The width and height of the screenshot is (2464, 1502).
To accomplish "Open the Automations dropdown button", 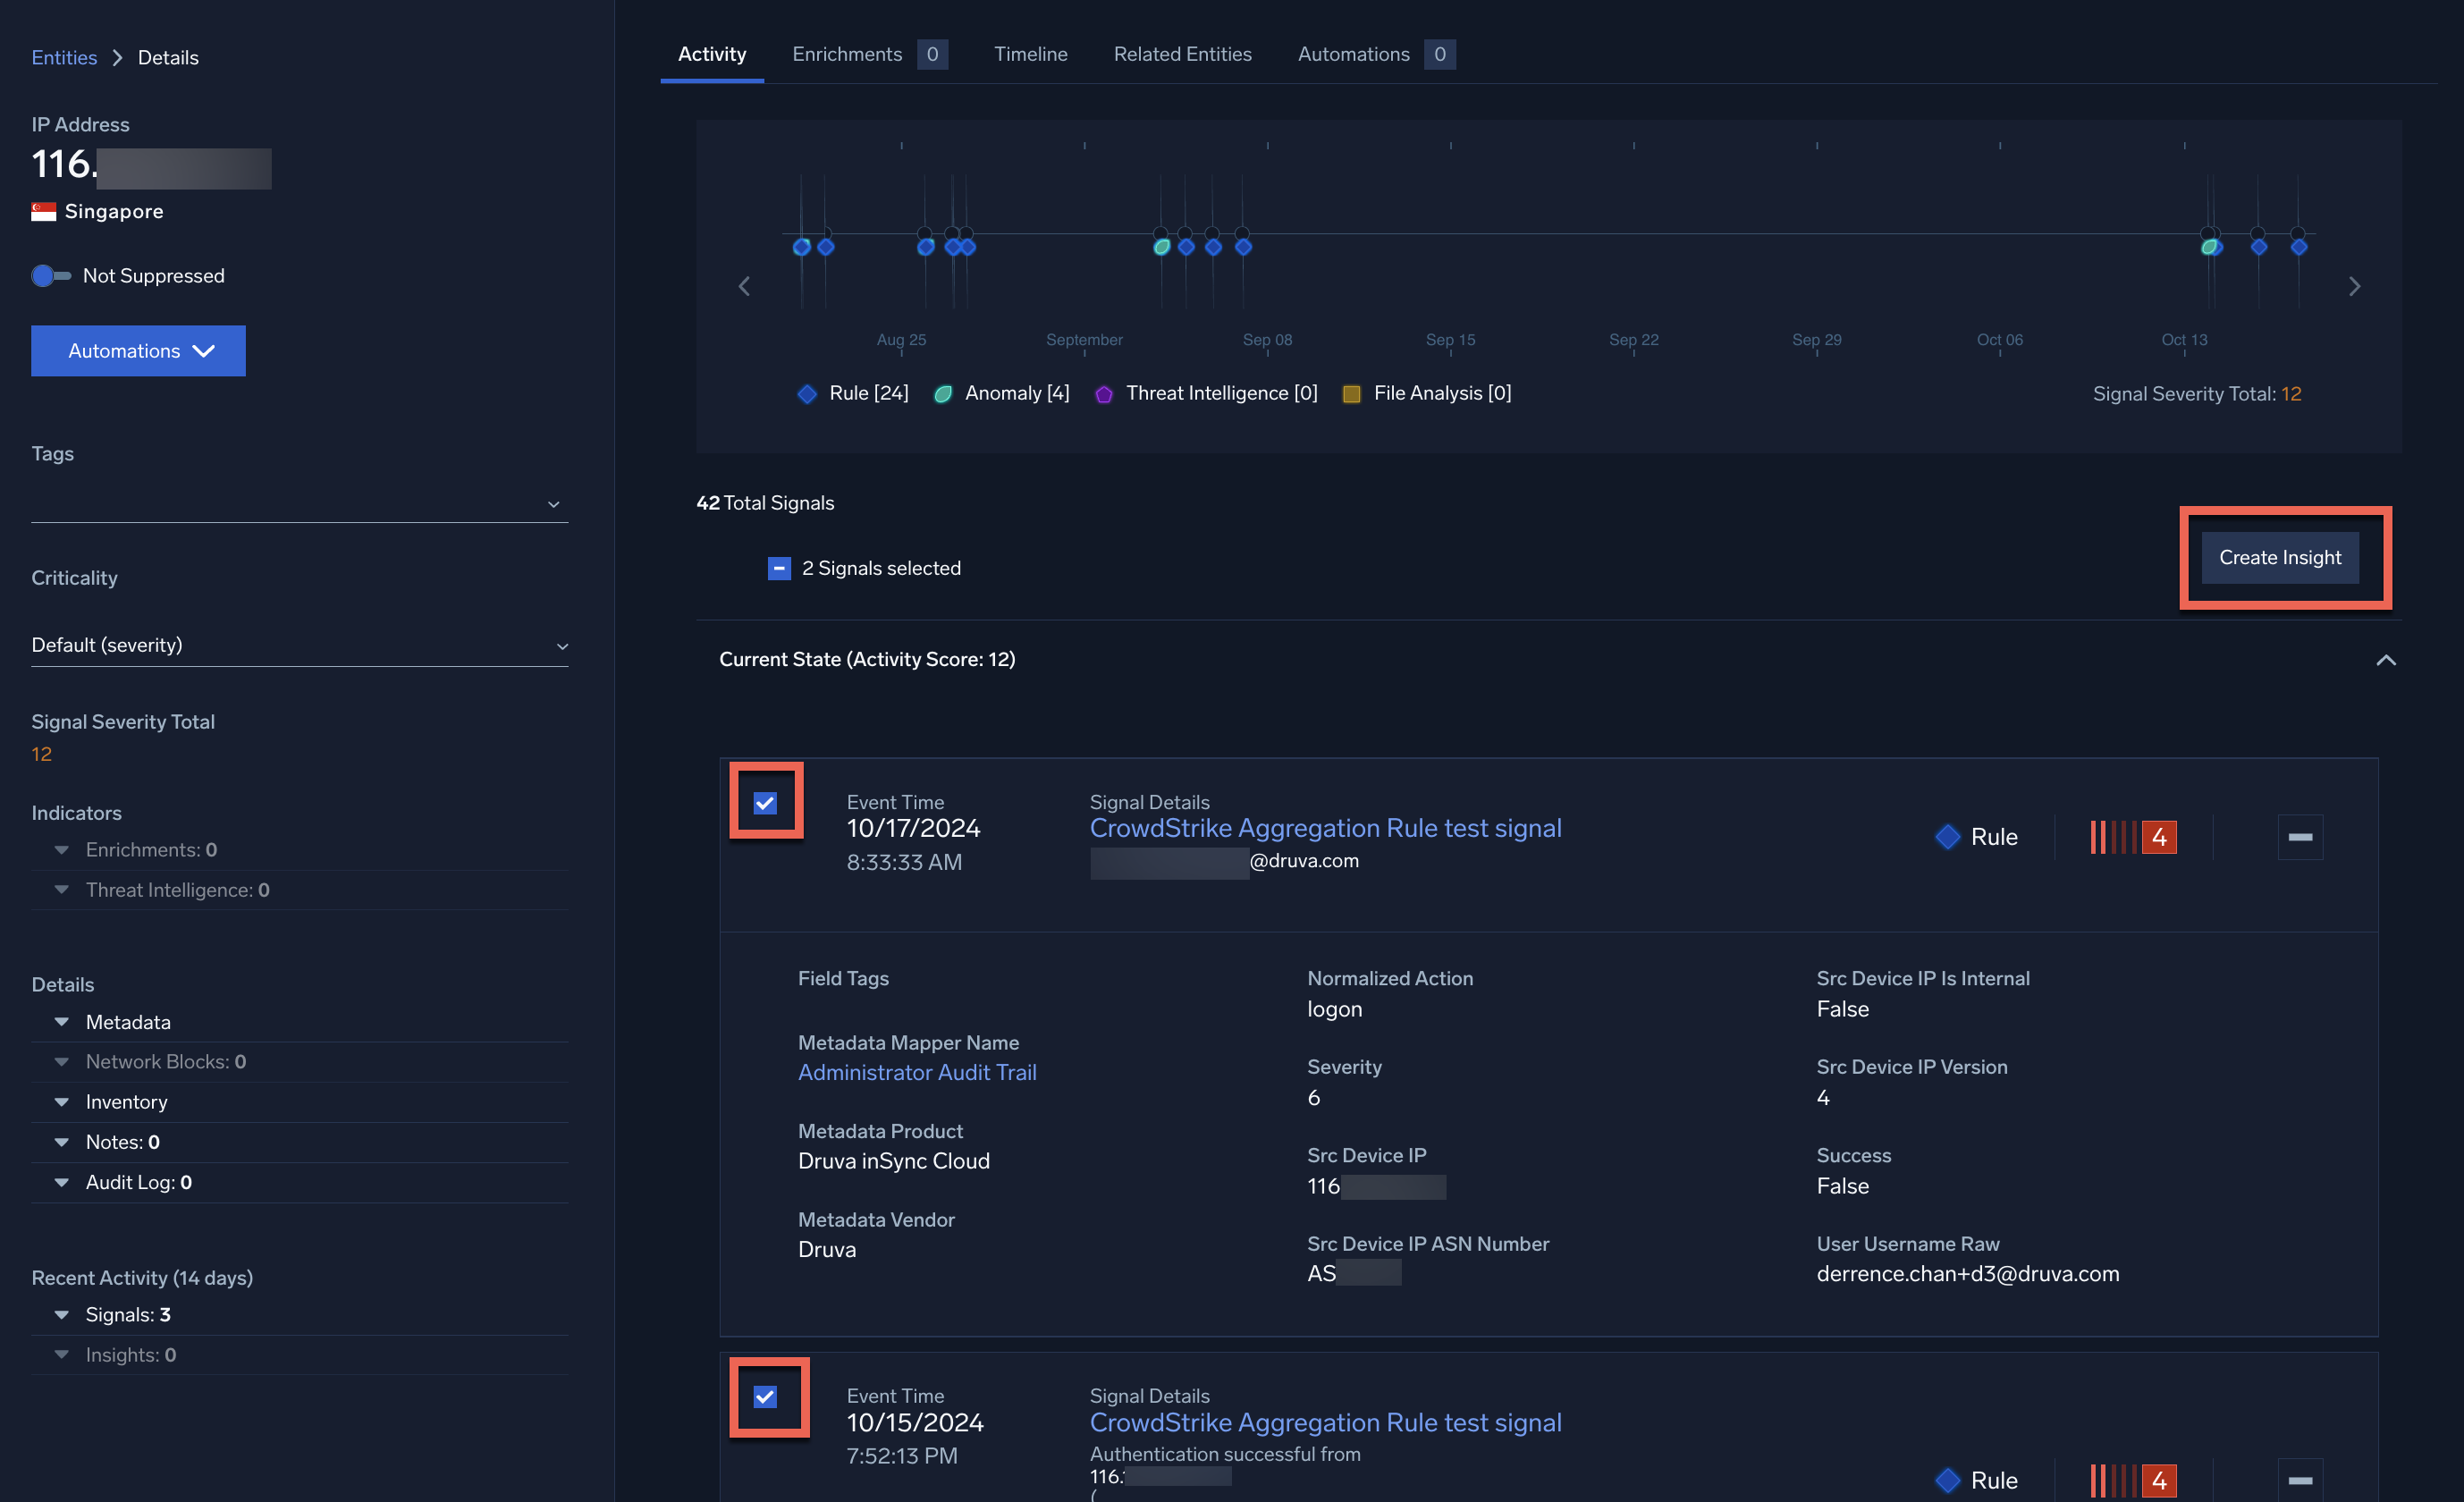I will [138, 351].
